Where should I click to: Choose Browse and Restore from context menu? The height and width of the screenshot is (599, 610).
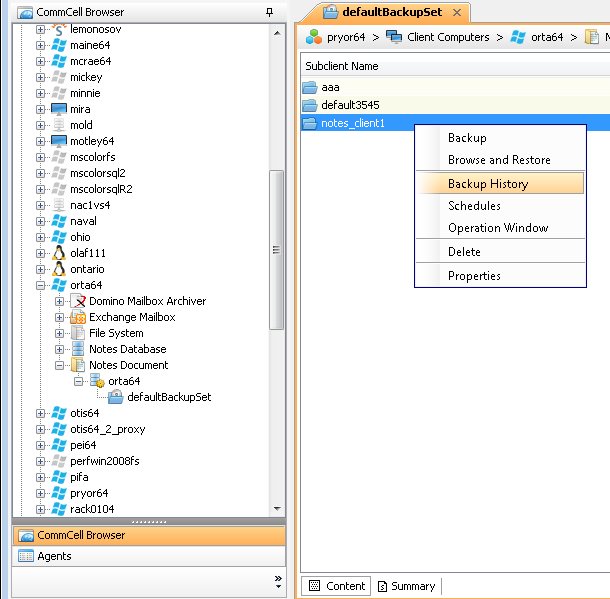click(500, 160)
